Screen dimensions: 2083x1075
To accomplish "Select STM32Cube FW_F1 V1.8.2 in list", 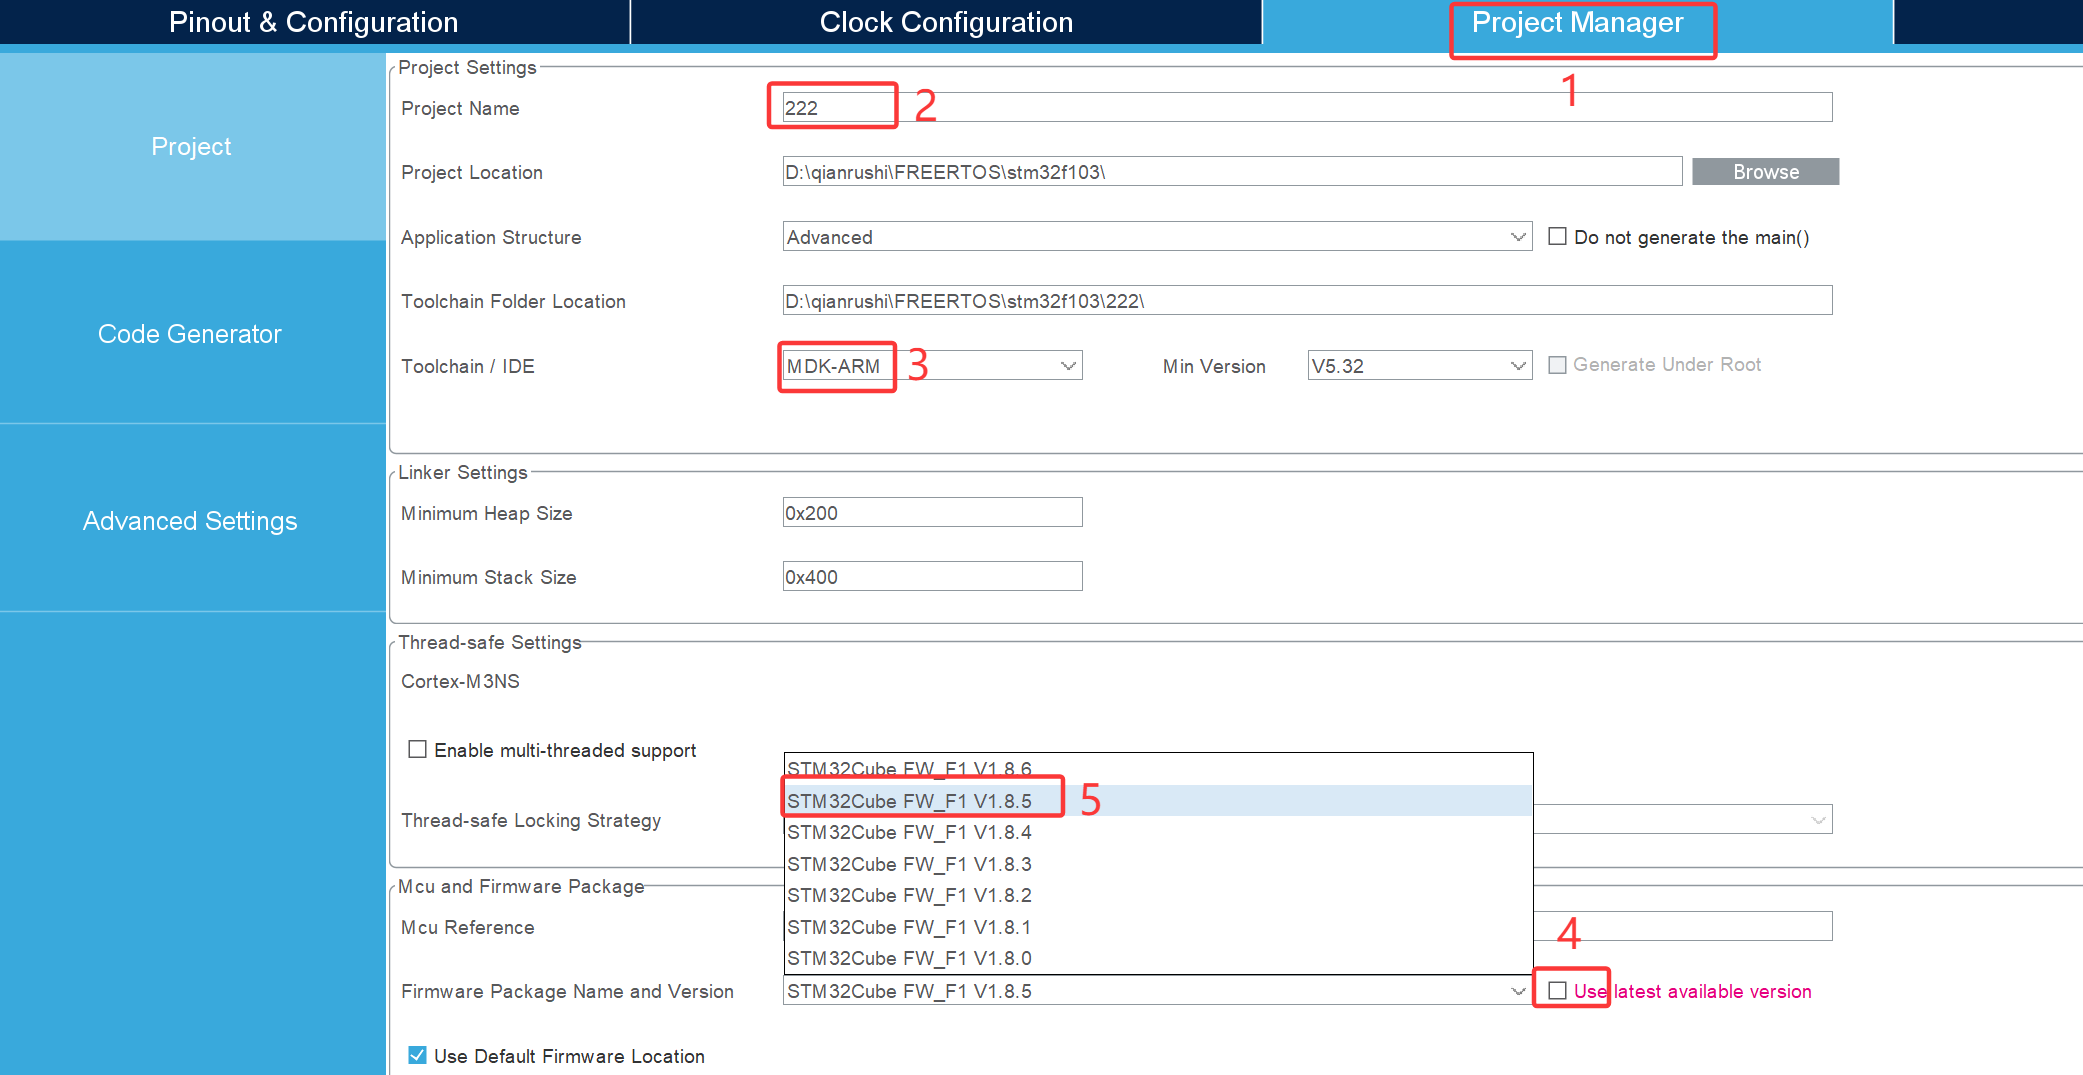I will pos(1158,895).
